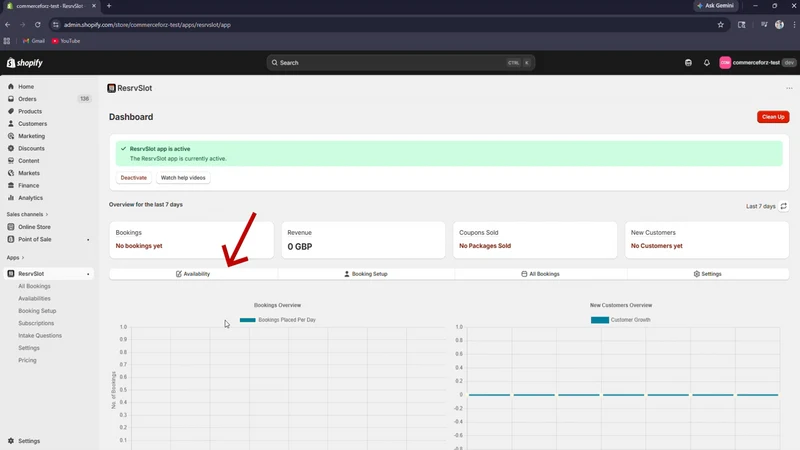Open Booking Setup in sidebar submenu
Image resolution: width=800 pixels, height=450 pixels.
(x=37, y=311)
